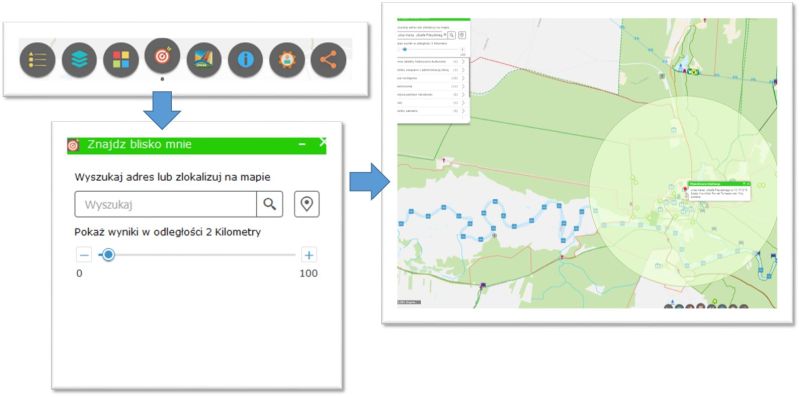
Task: Expand the last result category chevron
Action: [463, 111]
